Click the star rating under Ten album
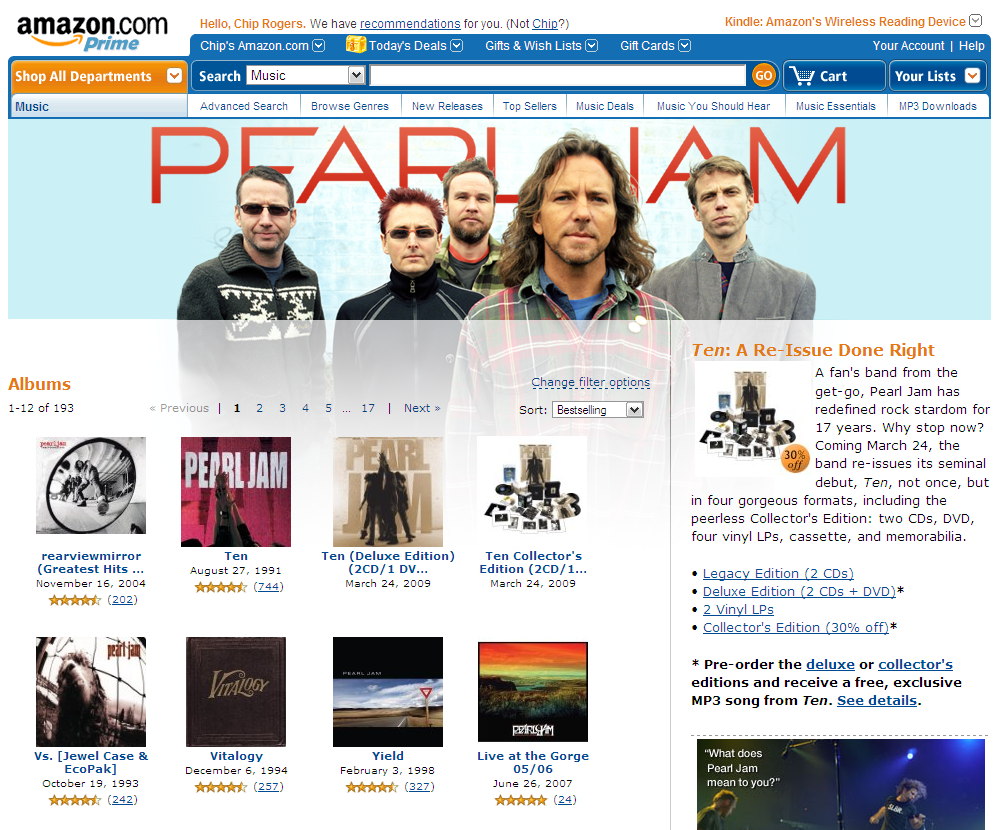This screenshot has height=830, width=999. pyautogui.click(x=220, y=587)
